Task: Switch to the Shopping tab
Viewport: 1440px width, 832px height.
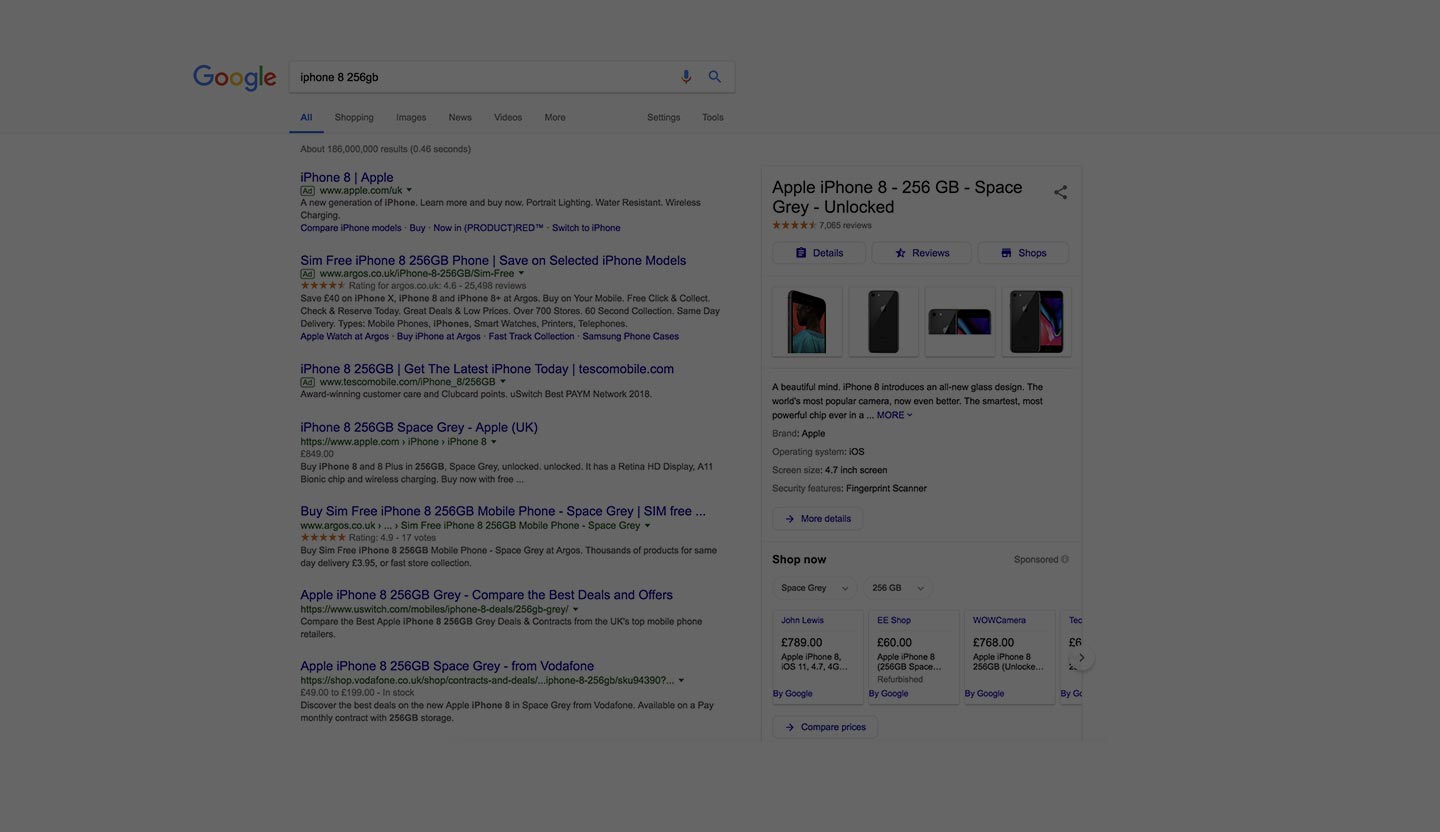Action: coord(354,117)
